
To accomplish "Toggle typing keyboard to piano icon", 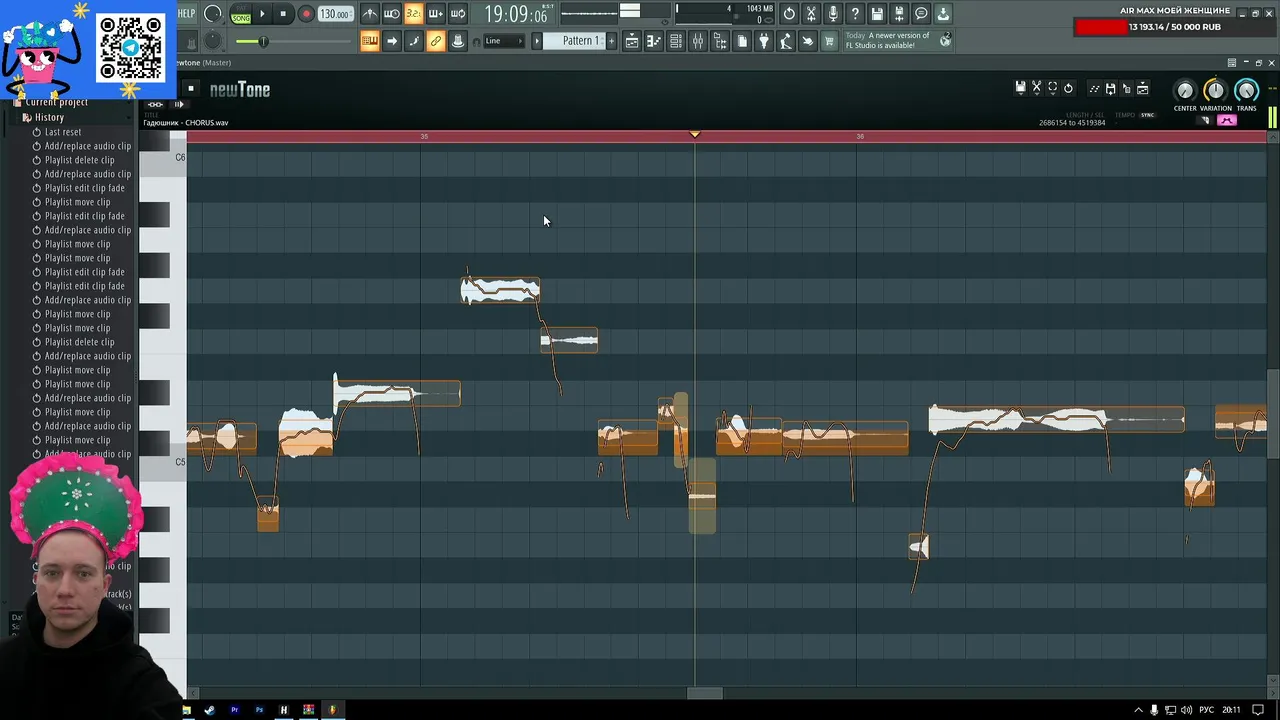I will 370,41.
